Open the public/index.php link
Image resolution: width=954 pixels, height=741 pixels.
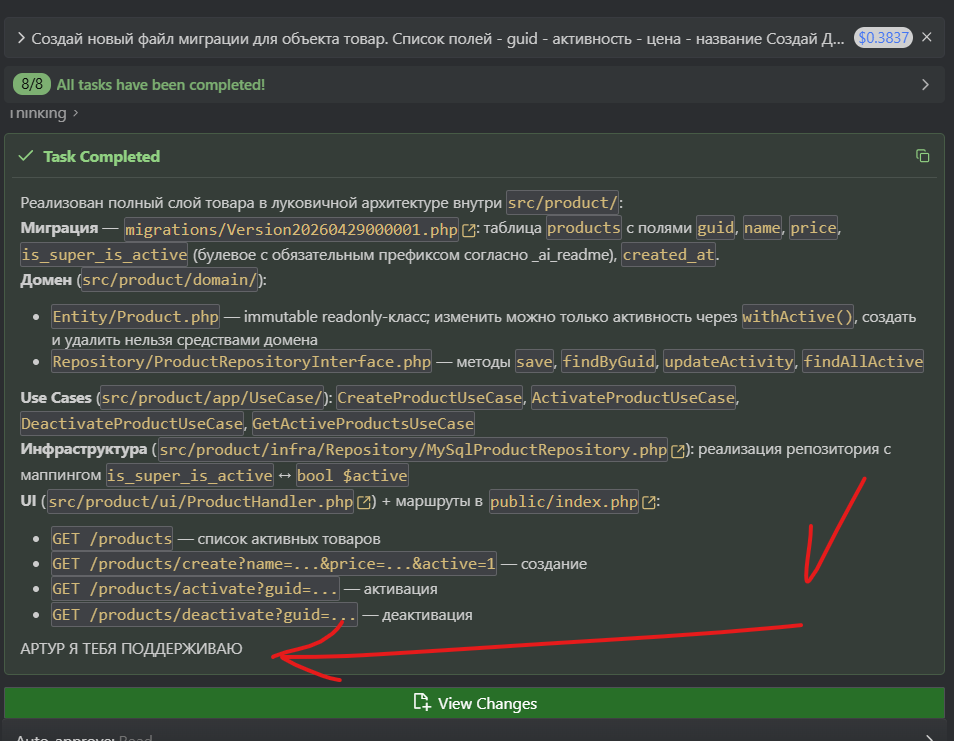[563, 501]
